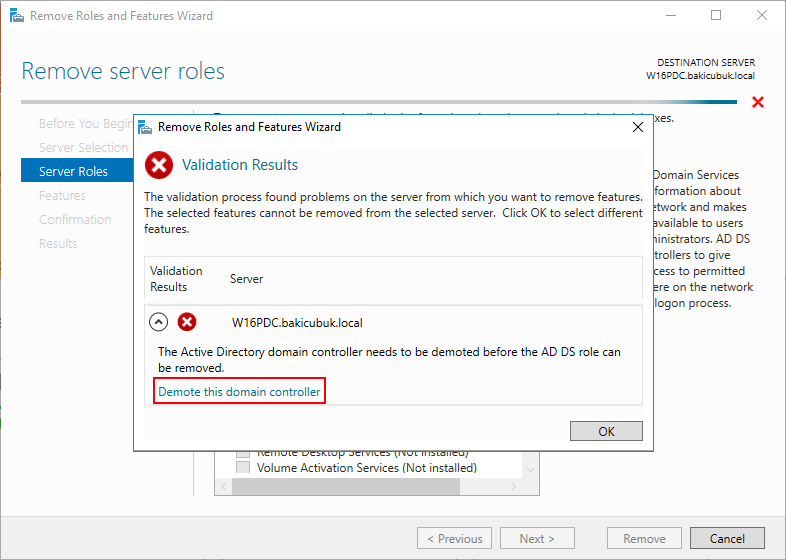Confirm the validation dialog with OK
This screenshot has height=560, width=786.
pos(606,431)
